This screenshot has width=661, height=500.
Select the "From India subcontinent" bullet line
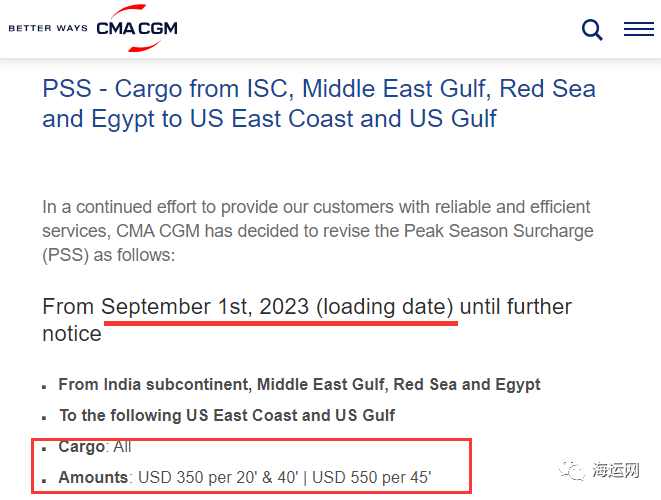coord(299,384)
